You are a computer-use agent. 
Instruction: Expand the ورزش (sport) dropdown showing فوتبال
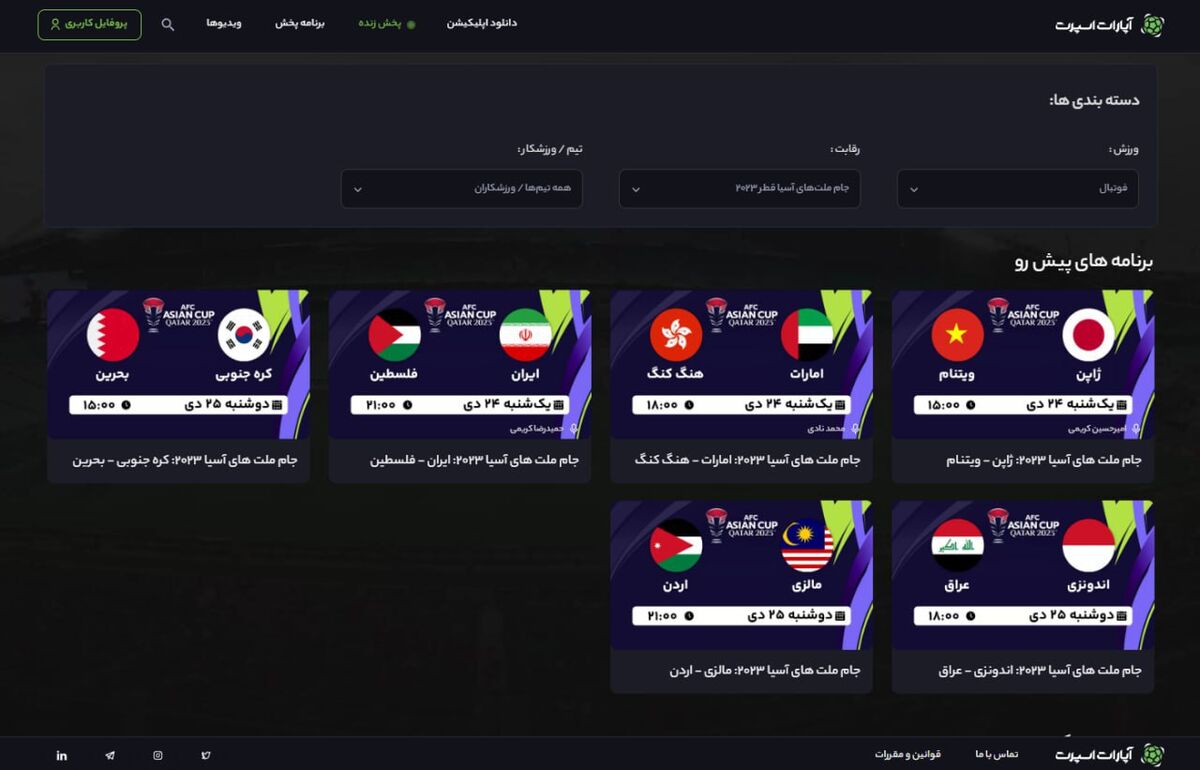[1017, 189]
